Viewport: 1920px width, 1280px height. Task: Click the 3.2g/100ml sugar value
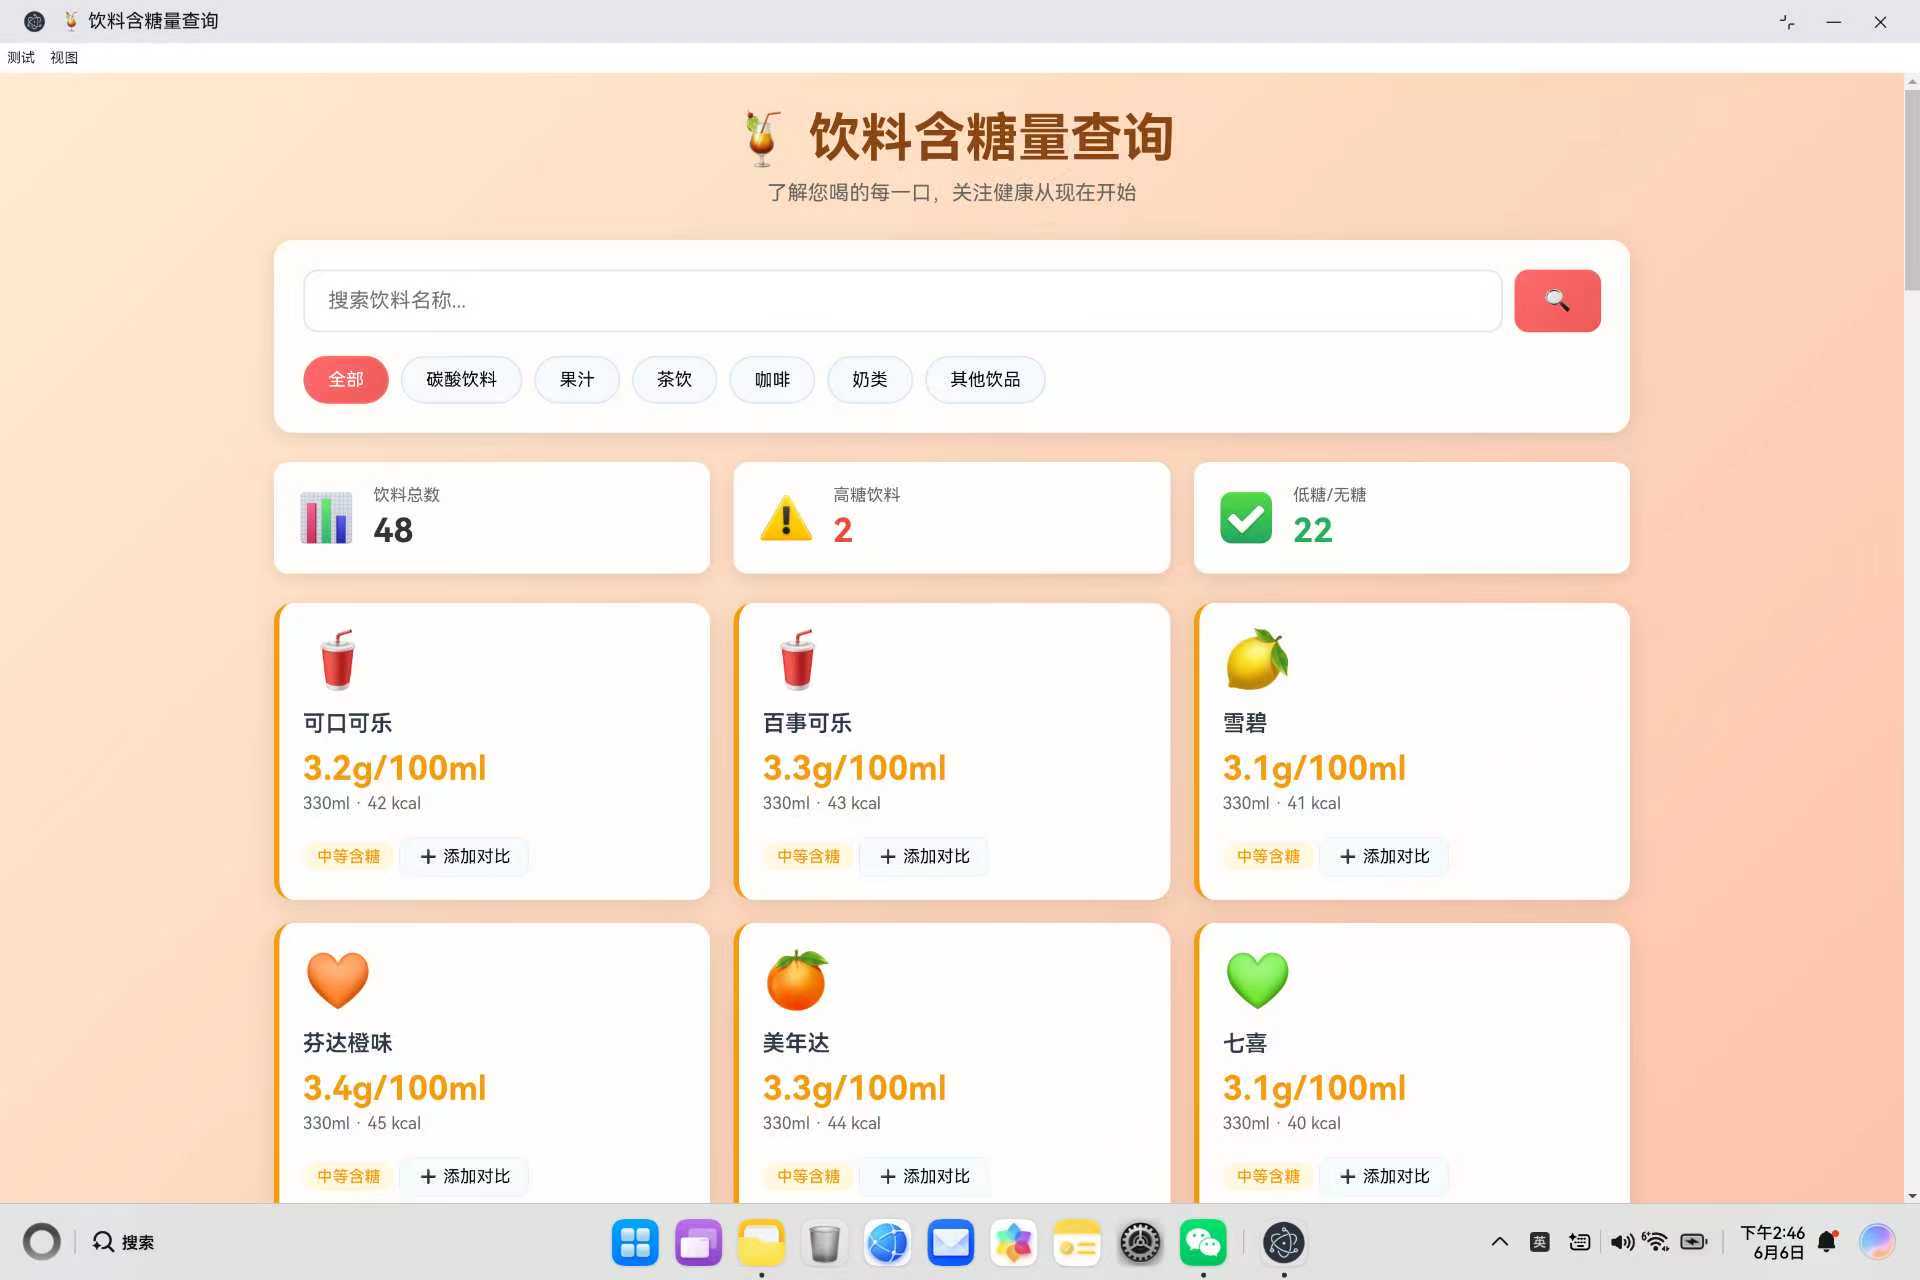(394, 768)
